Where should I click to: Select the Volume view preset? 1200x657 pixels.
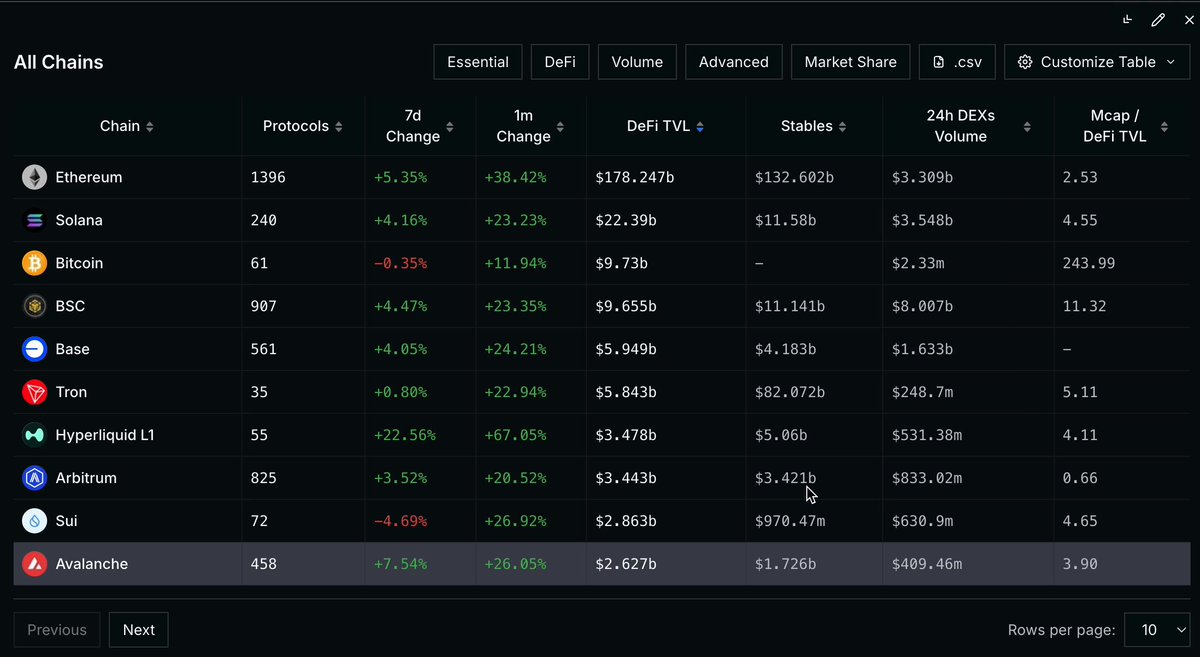[x=637, y=62]
